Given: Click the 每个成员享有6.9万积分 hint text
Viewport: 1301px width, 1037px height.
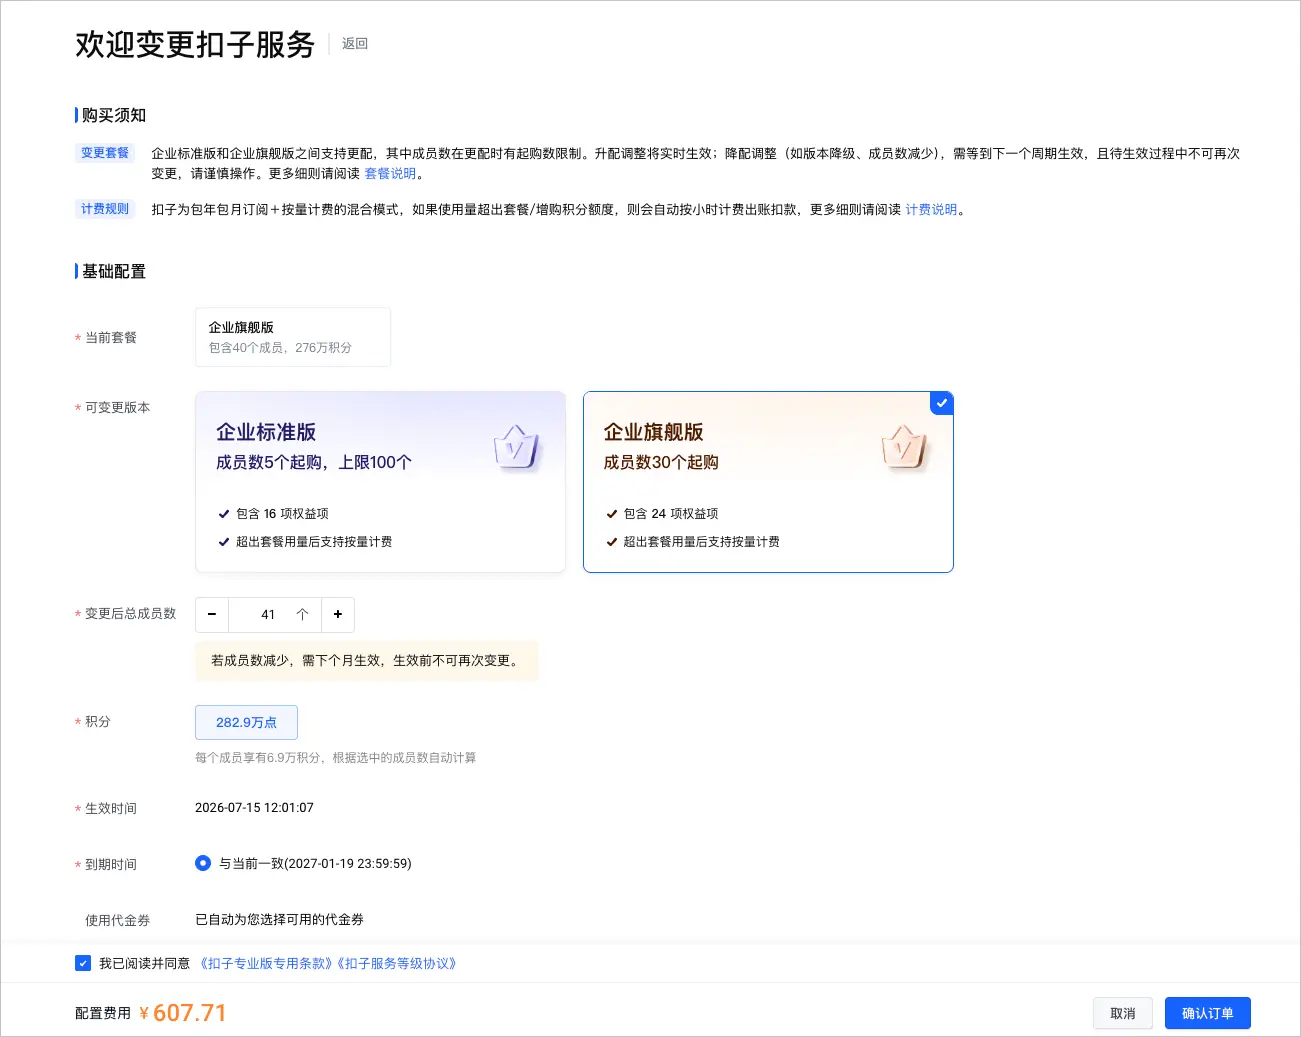Looking at the screenshot, I should pyautogui.click(x=335, y=758).
